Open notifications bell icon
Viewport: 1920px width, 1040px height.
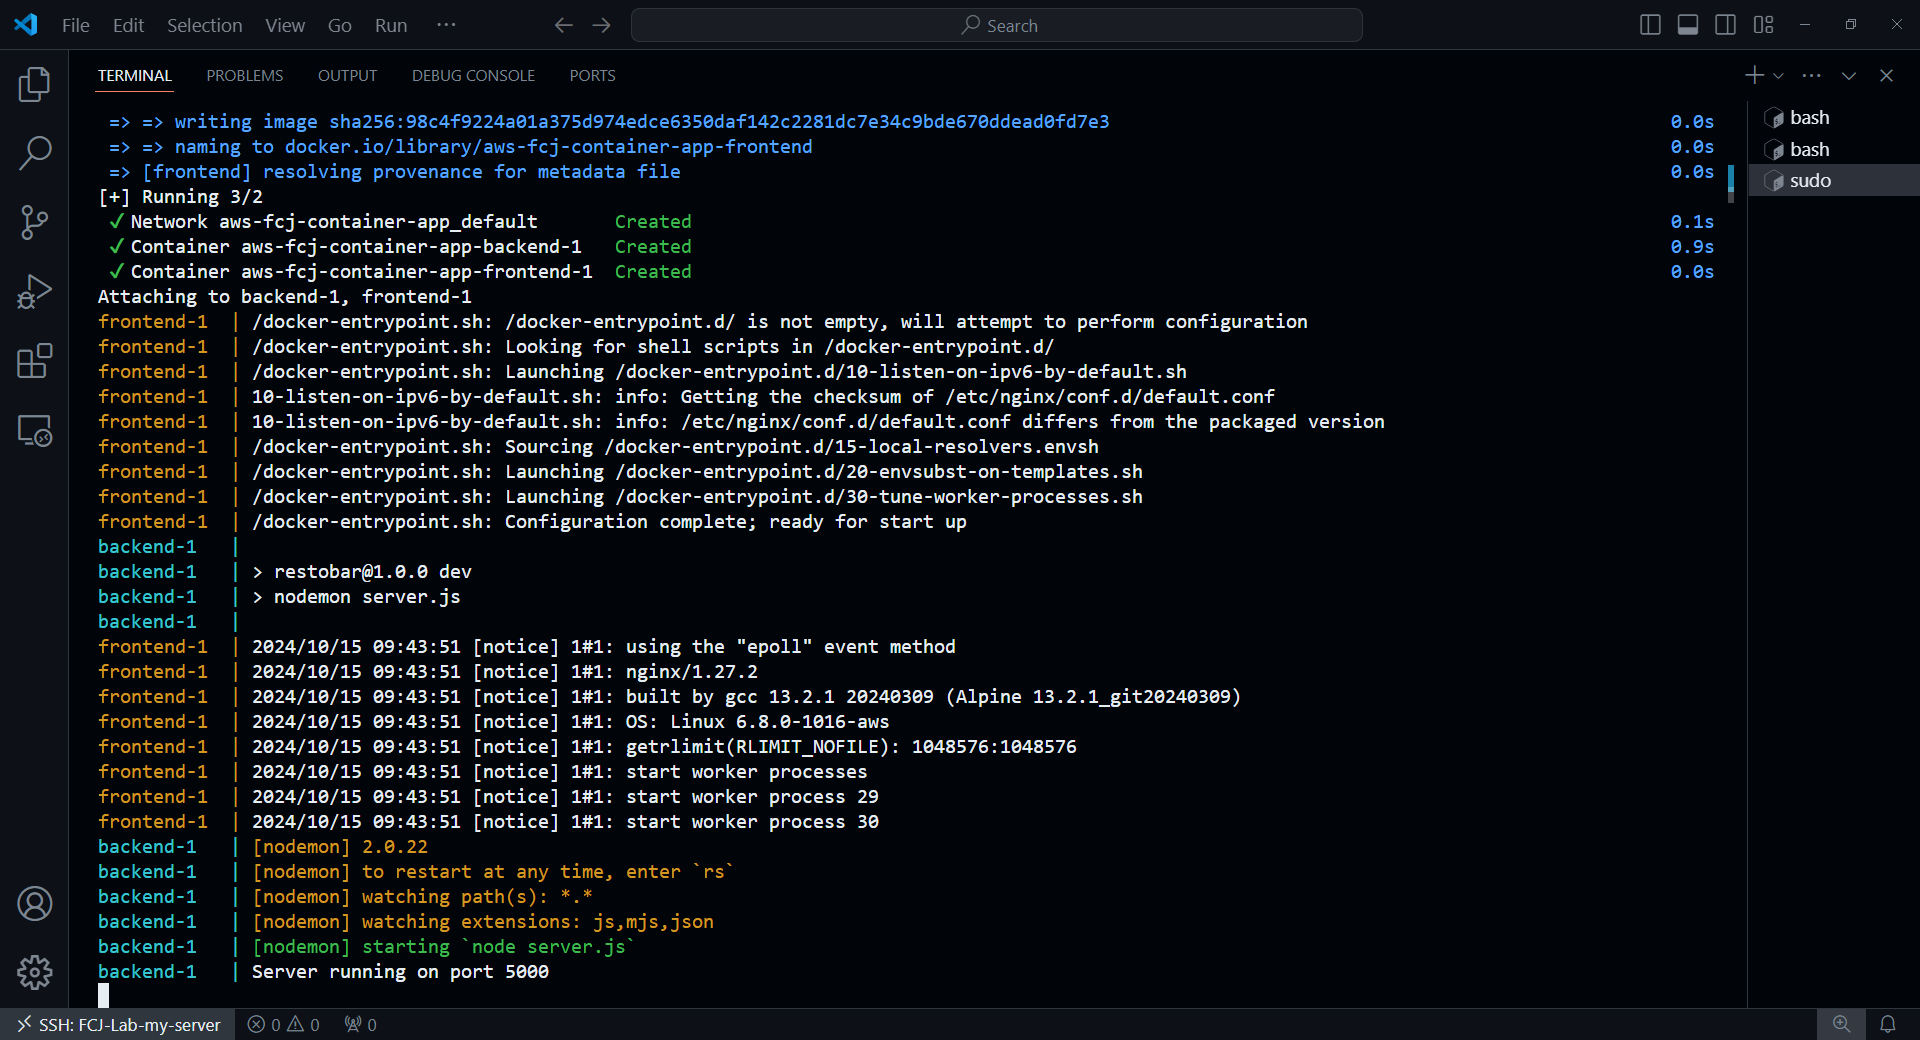pyautogui.click(x=1887, y=1024)
